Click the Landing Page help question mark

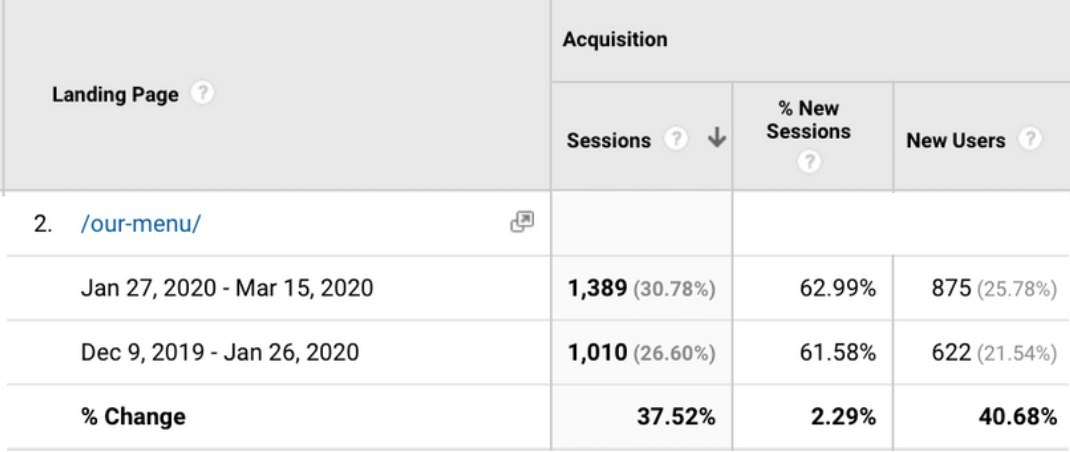pyautogui.click(x=203, y=95)
